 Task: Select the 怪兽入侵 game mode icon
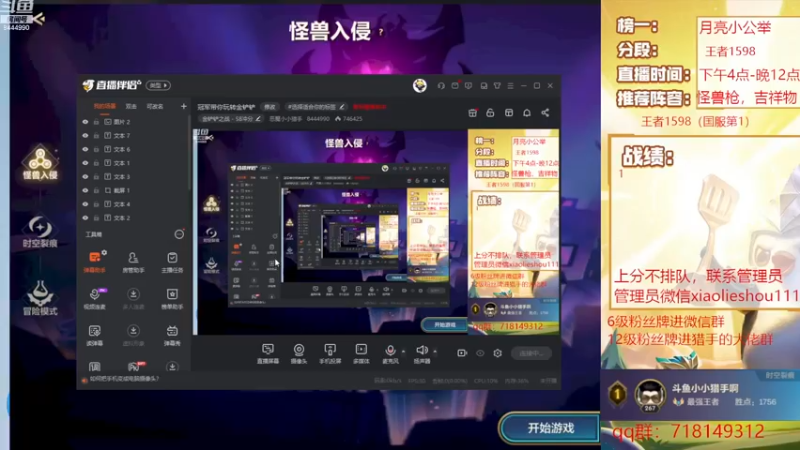pyautogui.click(x=40, y=163)
